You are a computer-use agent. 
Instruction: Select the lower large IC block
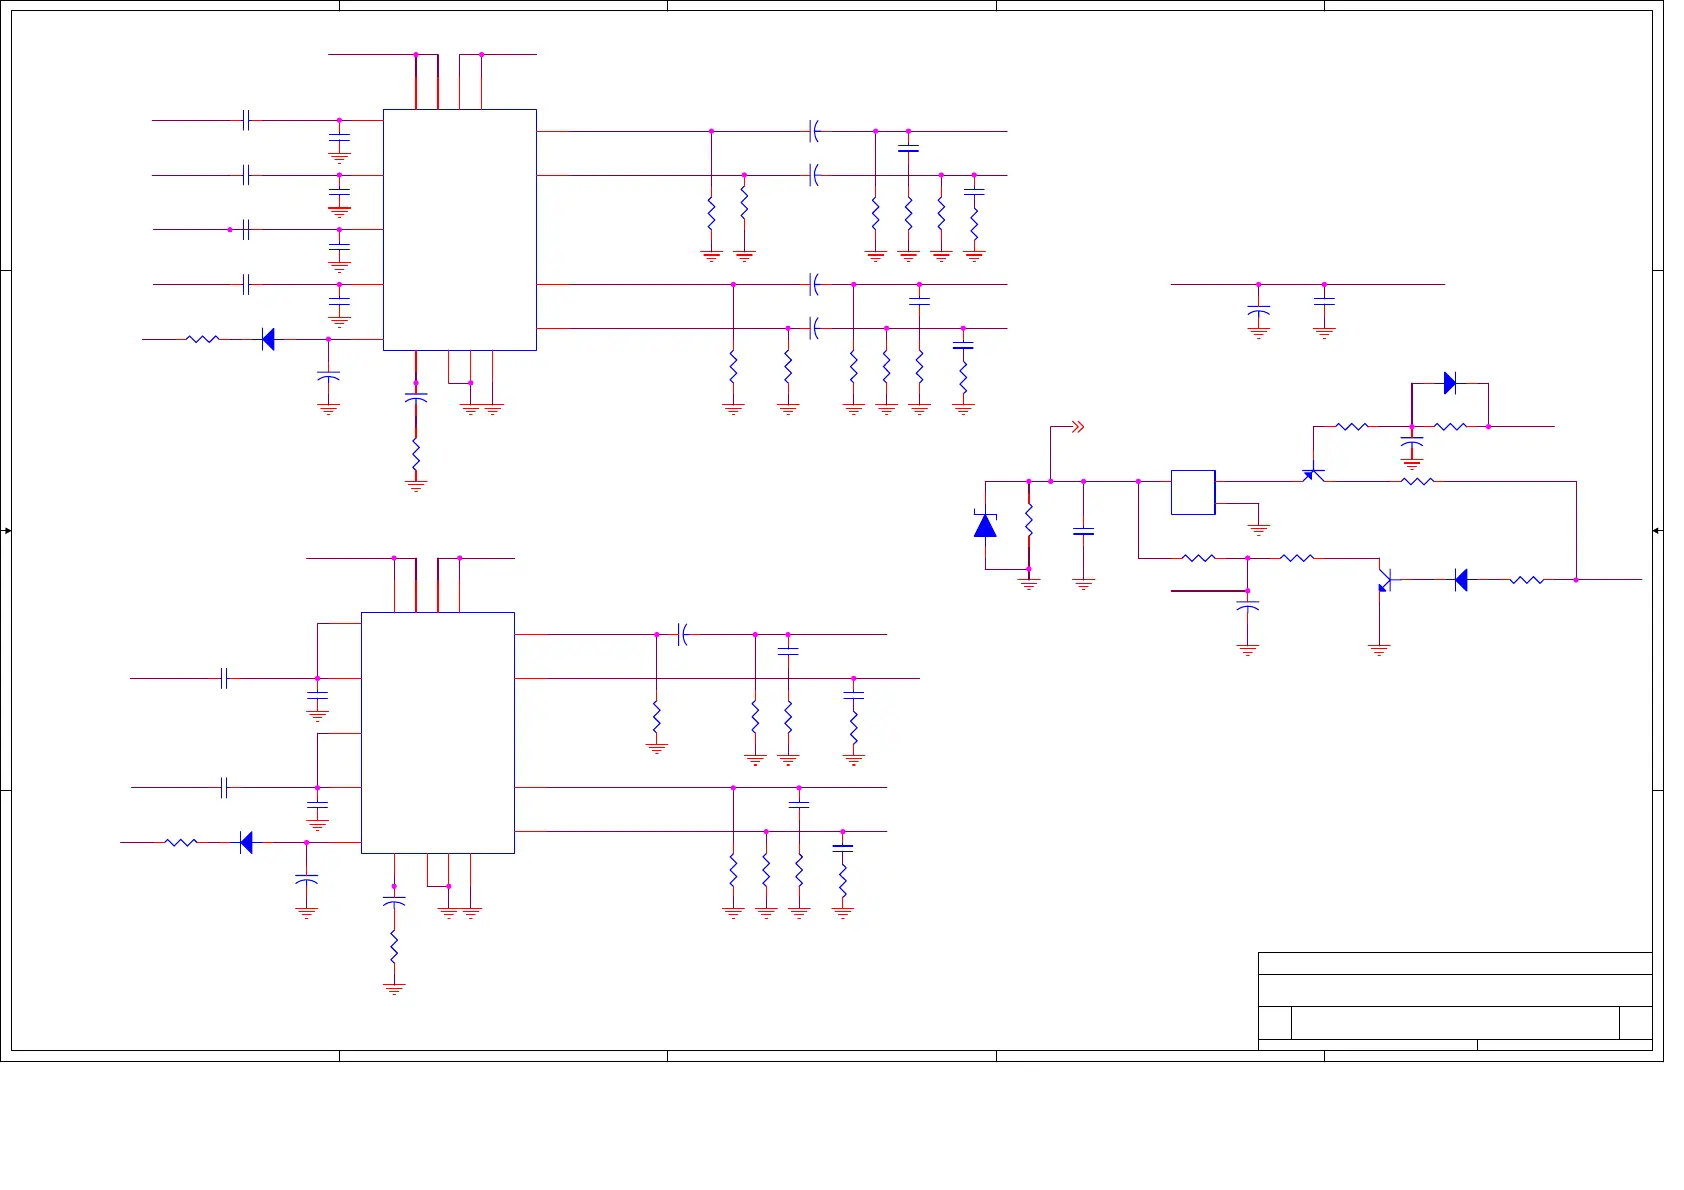click(438, 733)
